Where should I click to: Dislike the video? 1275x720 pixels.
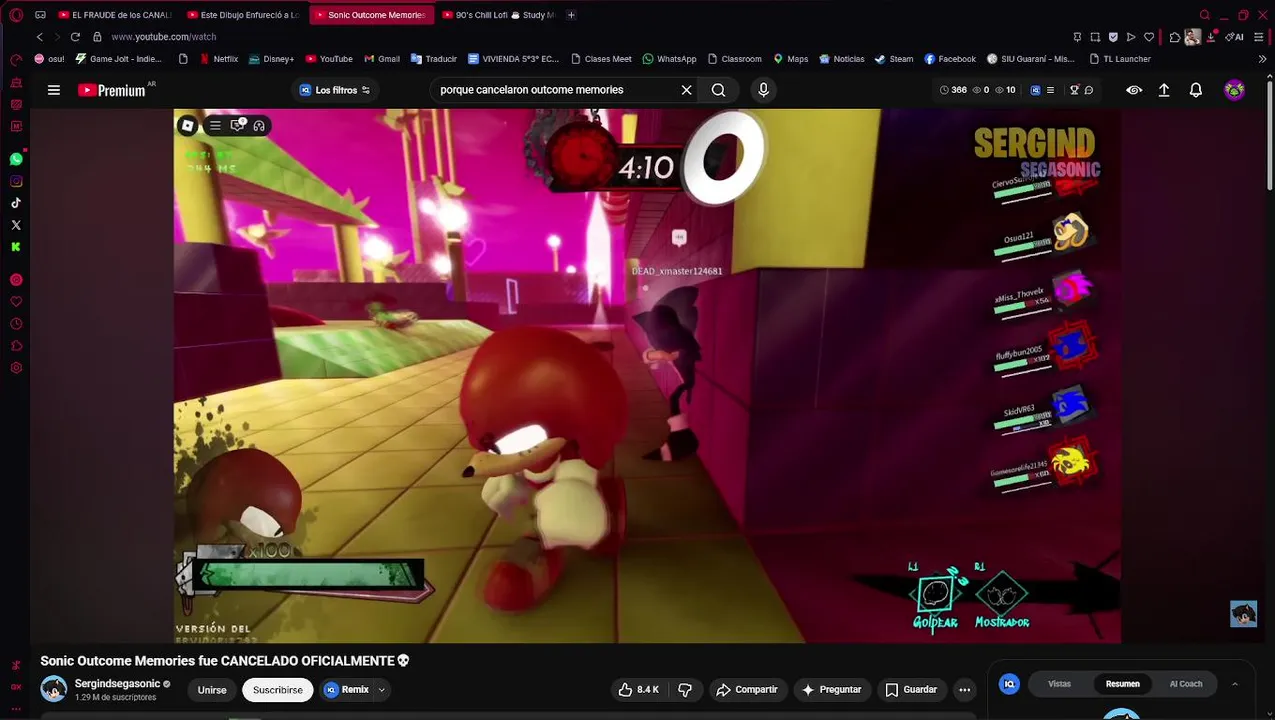[x=685, y=690]
